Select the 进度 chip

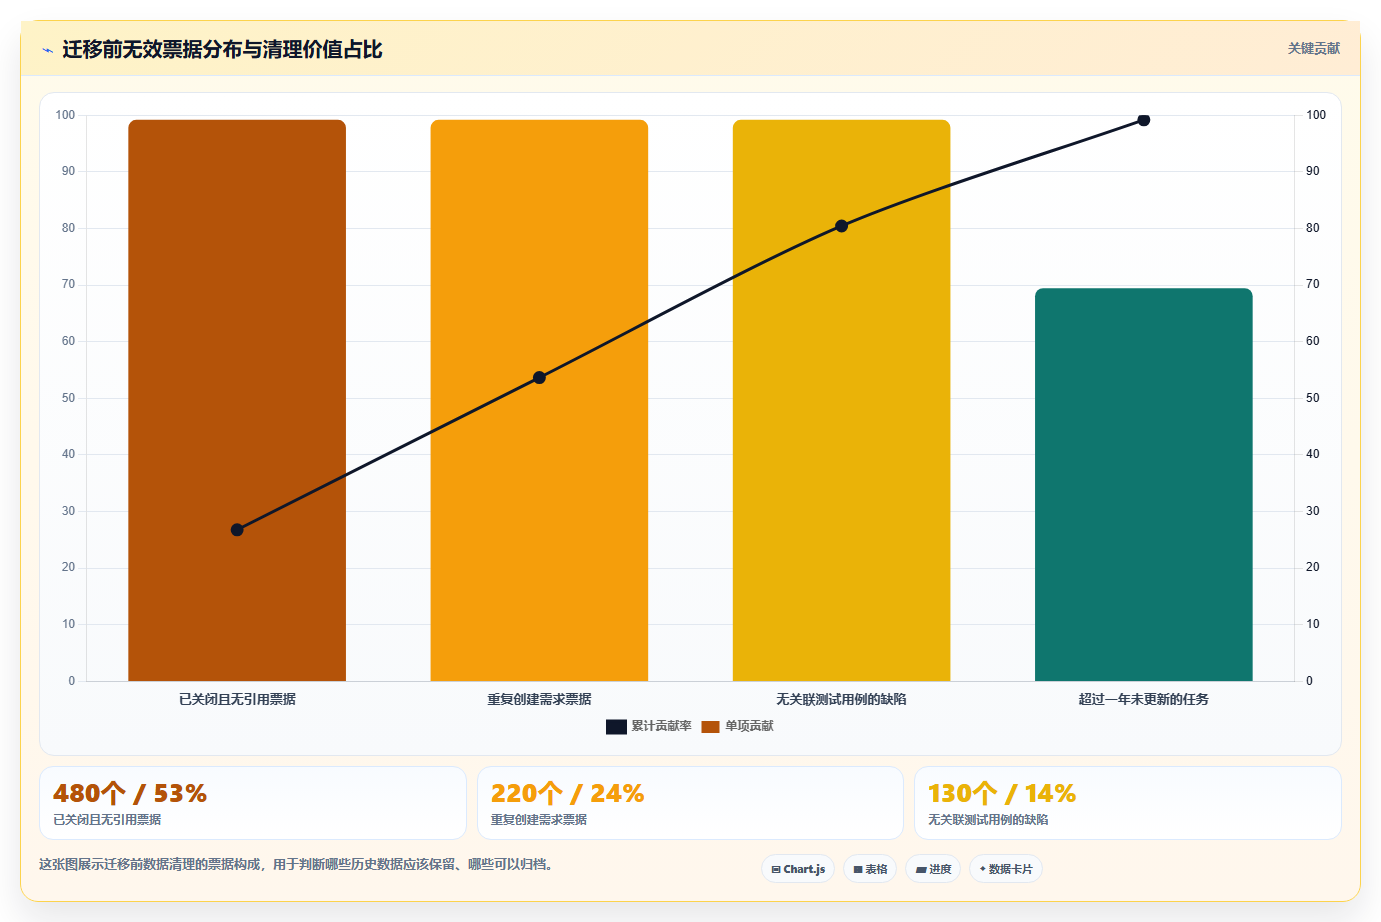point(933,869)
